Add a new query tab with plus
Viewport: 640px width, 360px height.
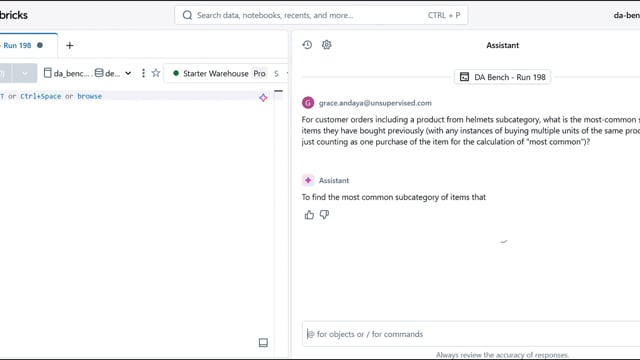click(70, 45)
